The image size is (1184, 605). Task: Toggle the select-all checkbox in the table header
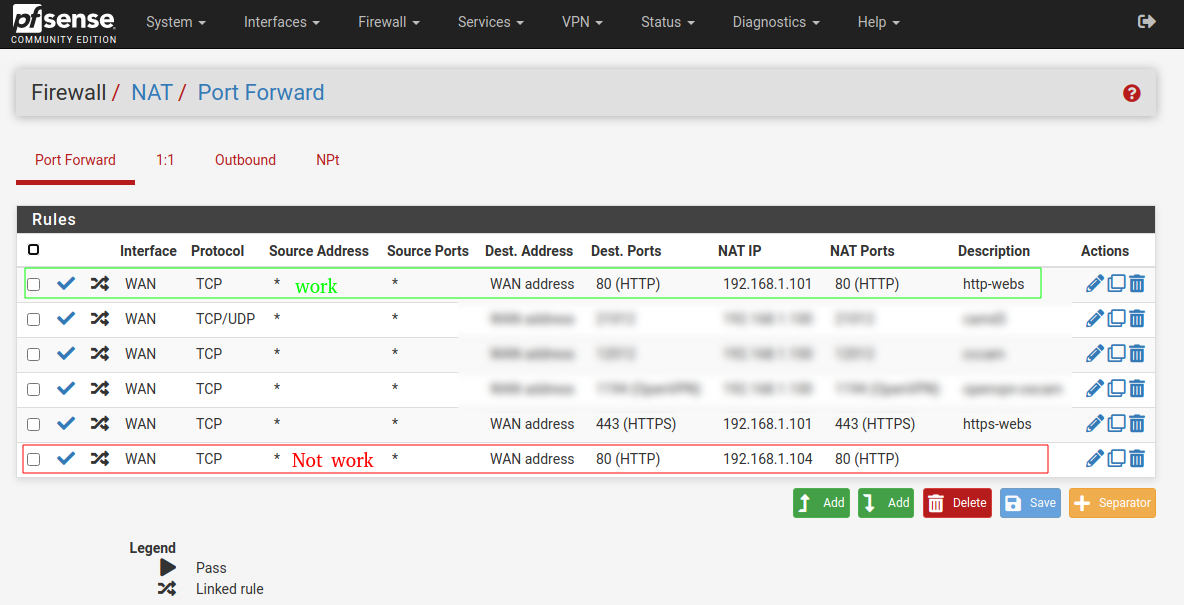pos(34,250)
